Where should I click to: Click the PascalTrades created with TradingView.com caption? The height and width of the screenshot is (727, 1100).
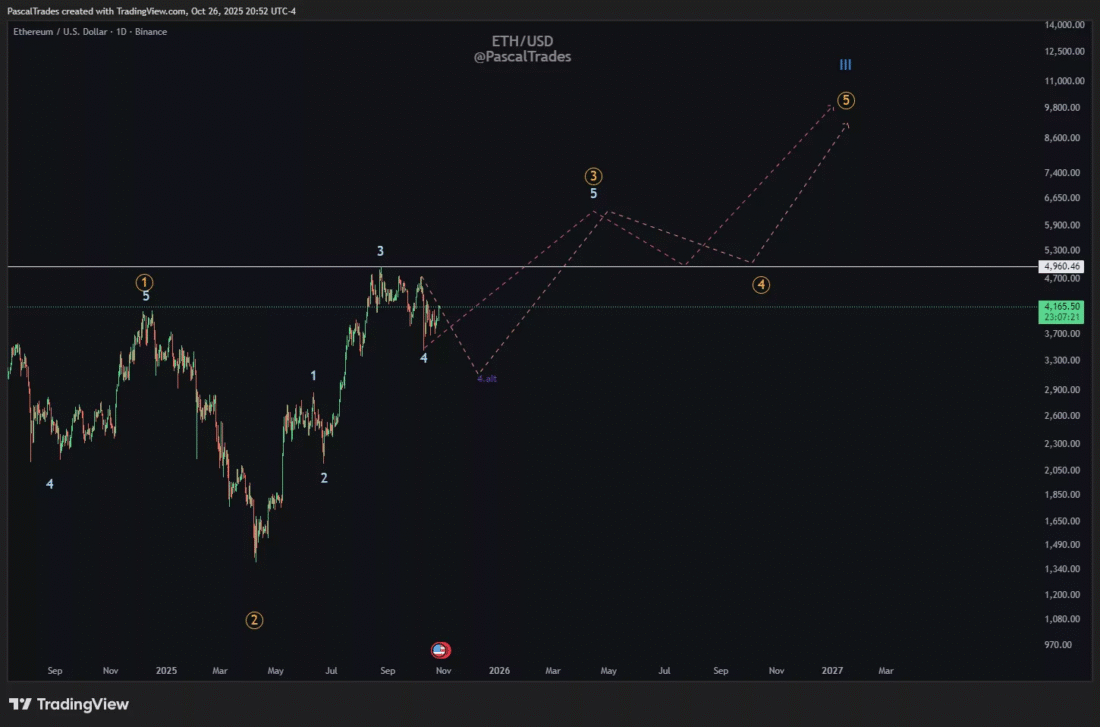(150, 11)
